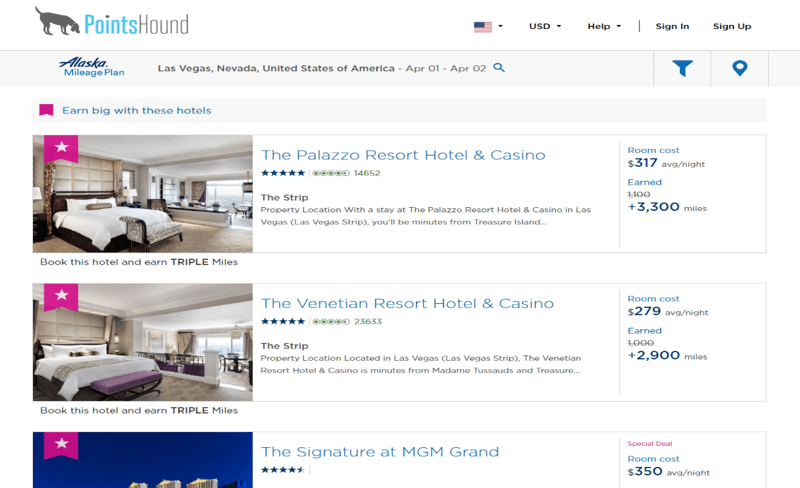Open the filter funnel icon
Screen dimensions: 800x488
click(682, 68)
